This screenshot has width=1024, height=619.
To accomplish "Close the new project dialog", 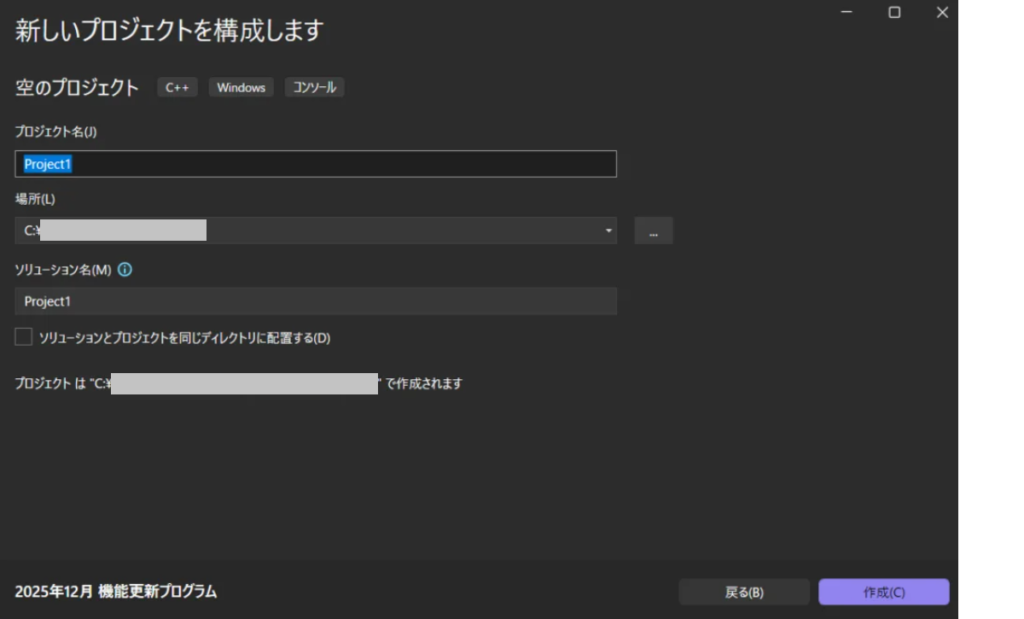I will click(x=941, y=12).
